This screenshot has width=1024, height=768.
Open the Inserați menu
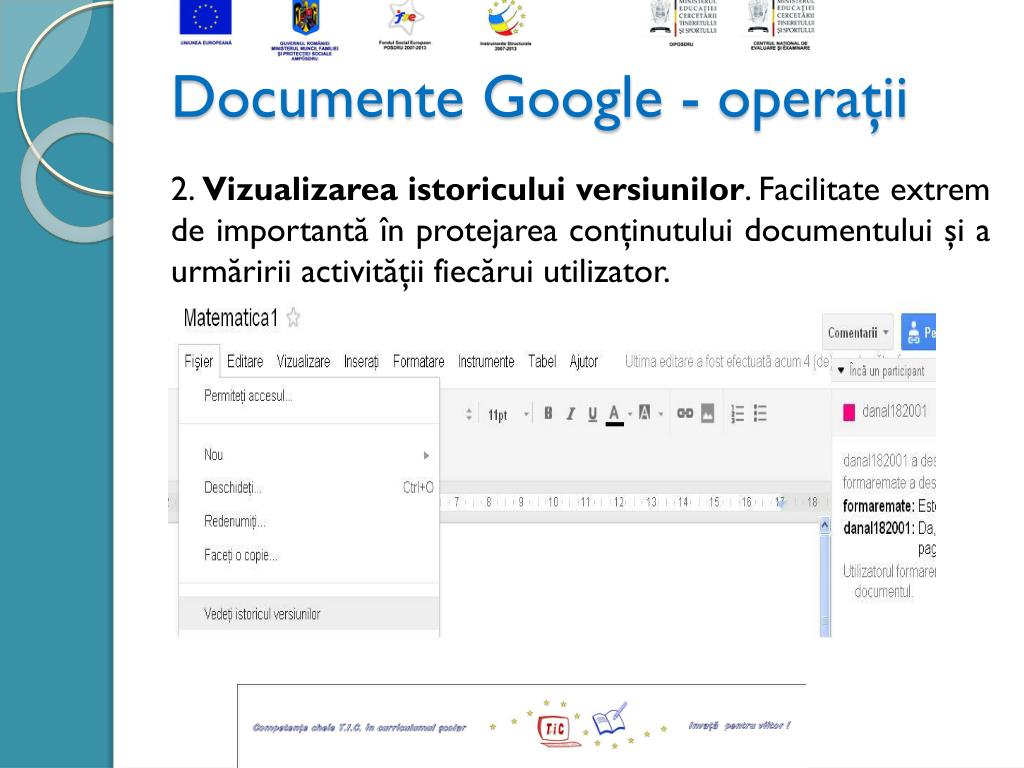361,361
